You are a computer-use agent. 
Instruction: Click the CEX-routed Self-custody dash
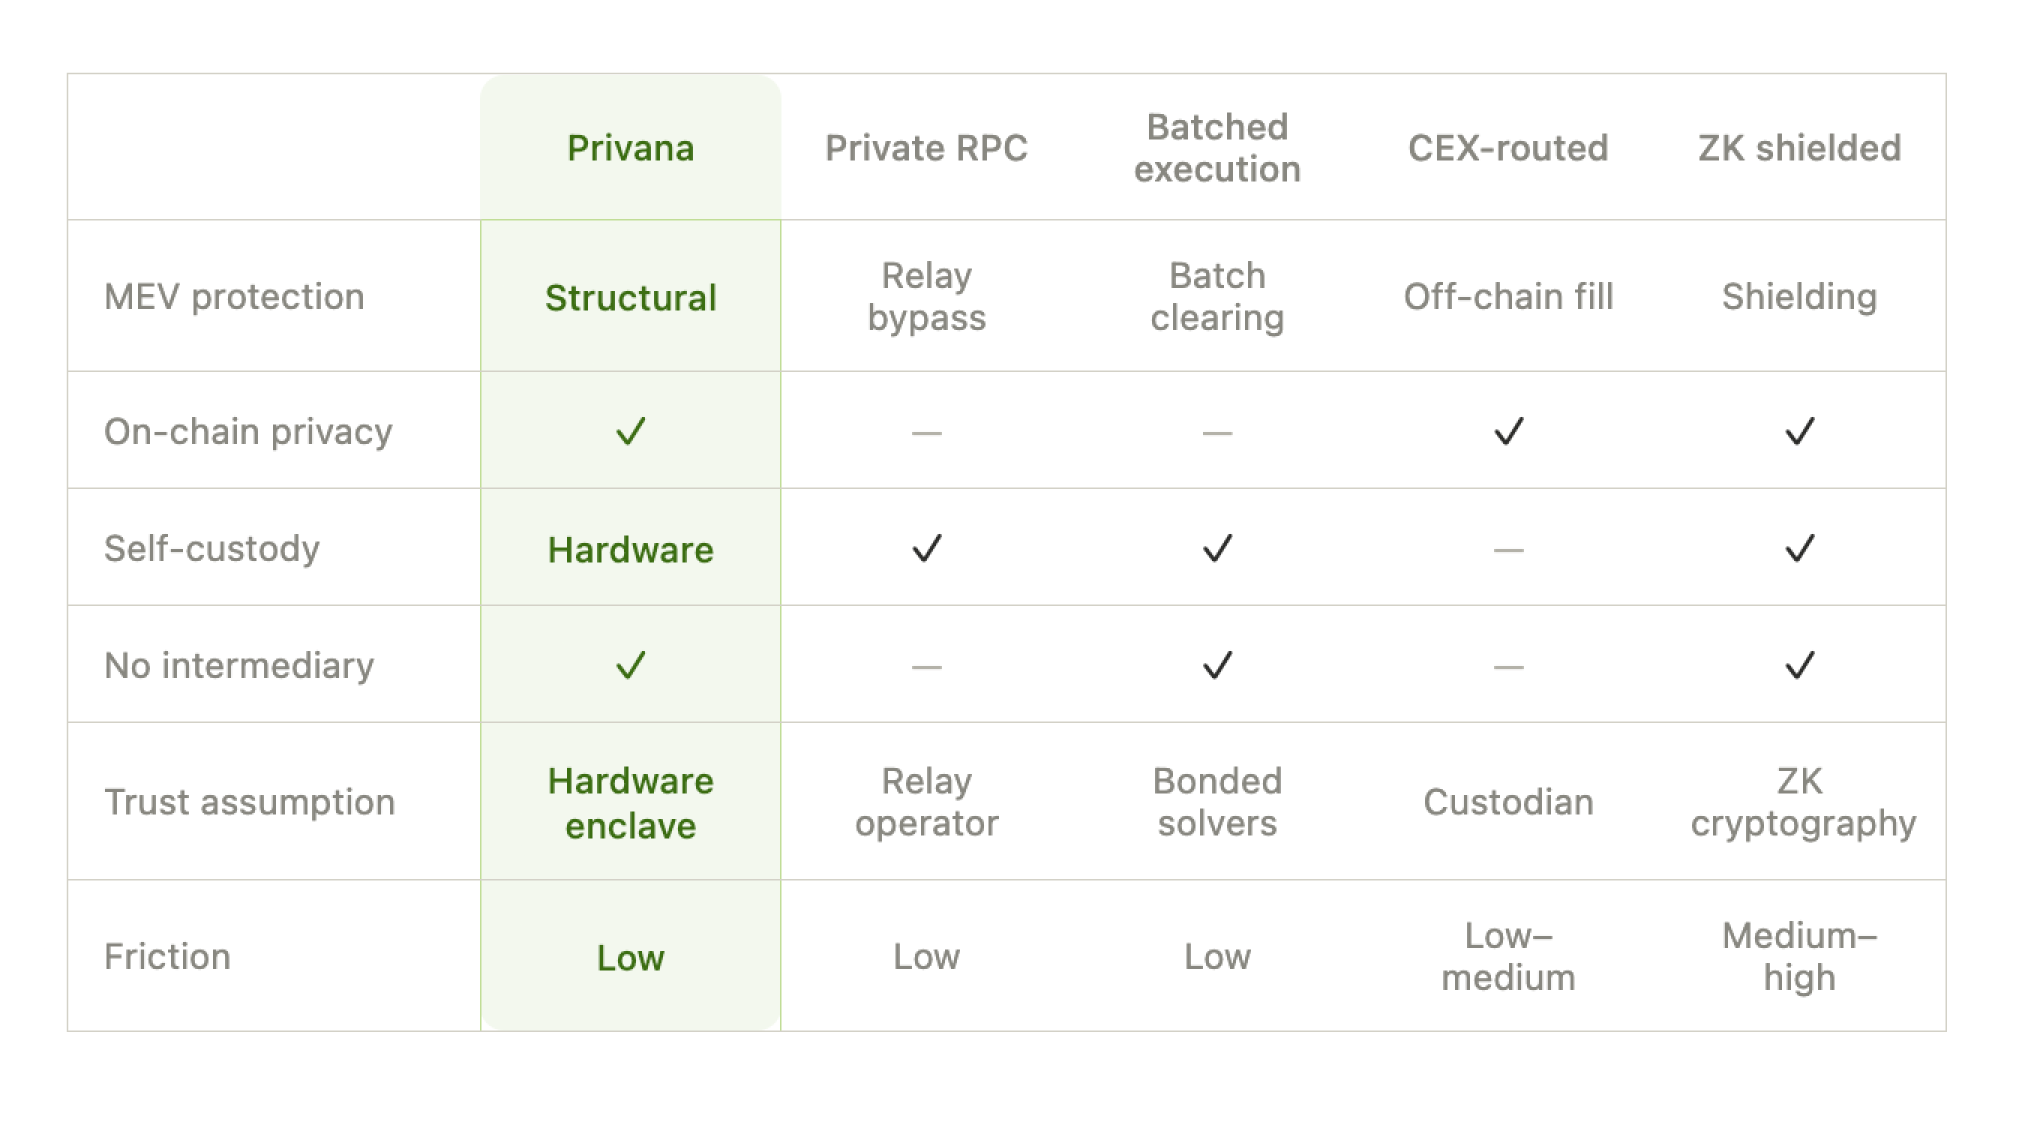click(x=1508, y=550)
